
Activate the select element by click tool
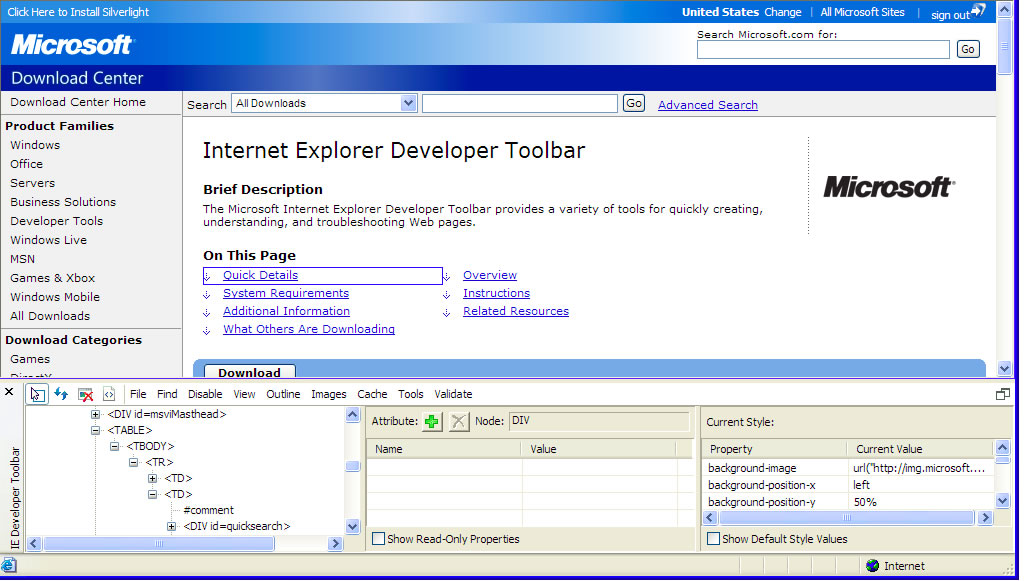pyautogui.click(x=37, y=394)
